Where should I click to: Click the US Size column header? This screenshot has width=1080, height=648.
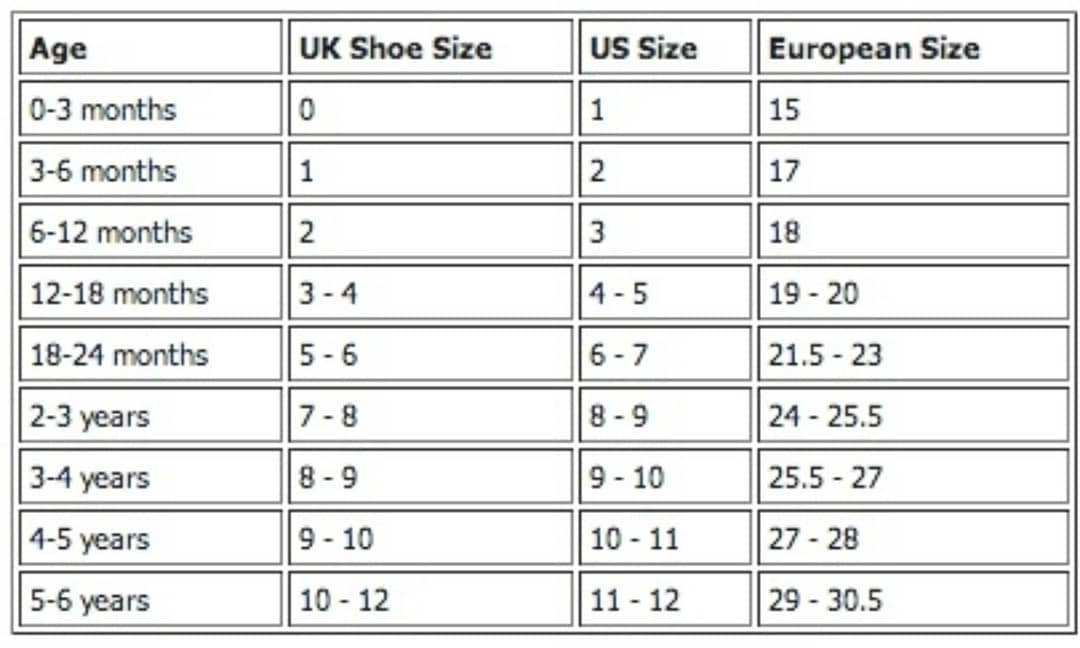tap(665, 47)
